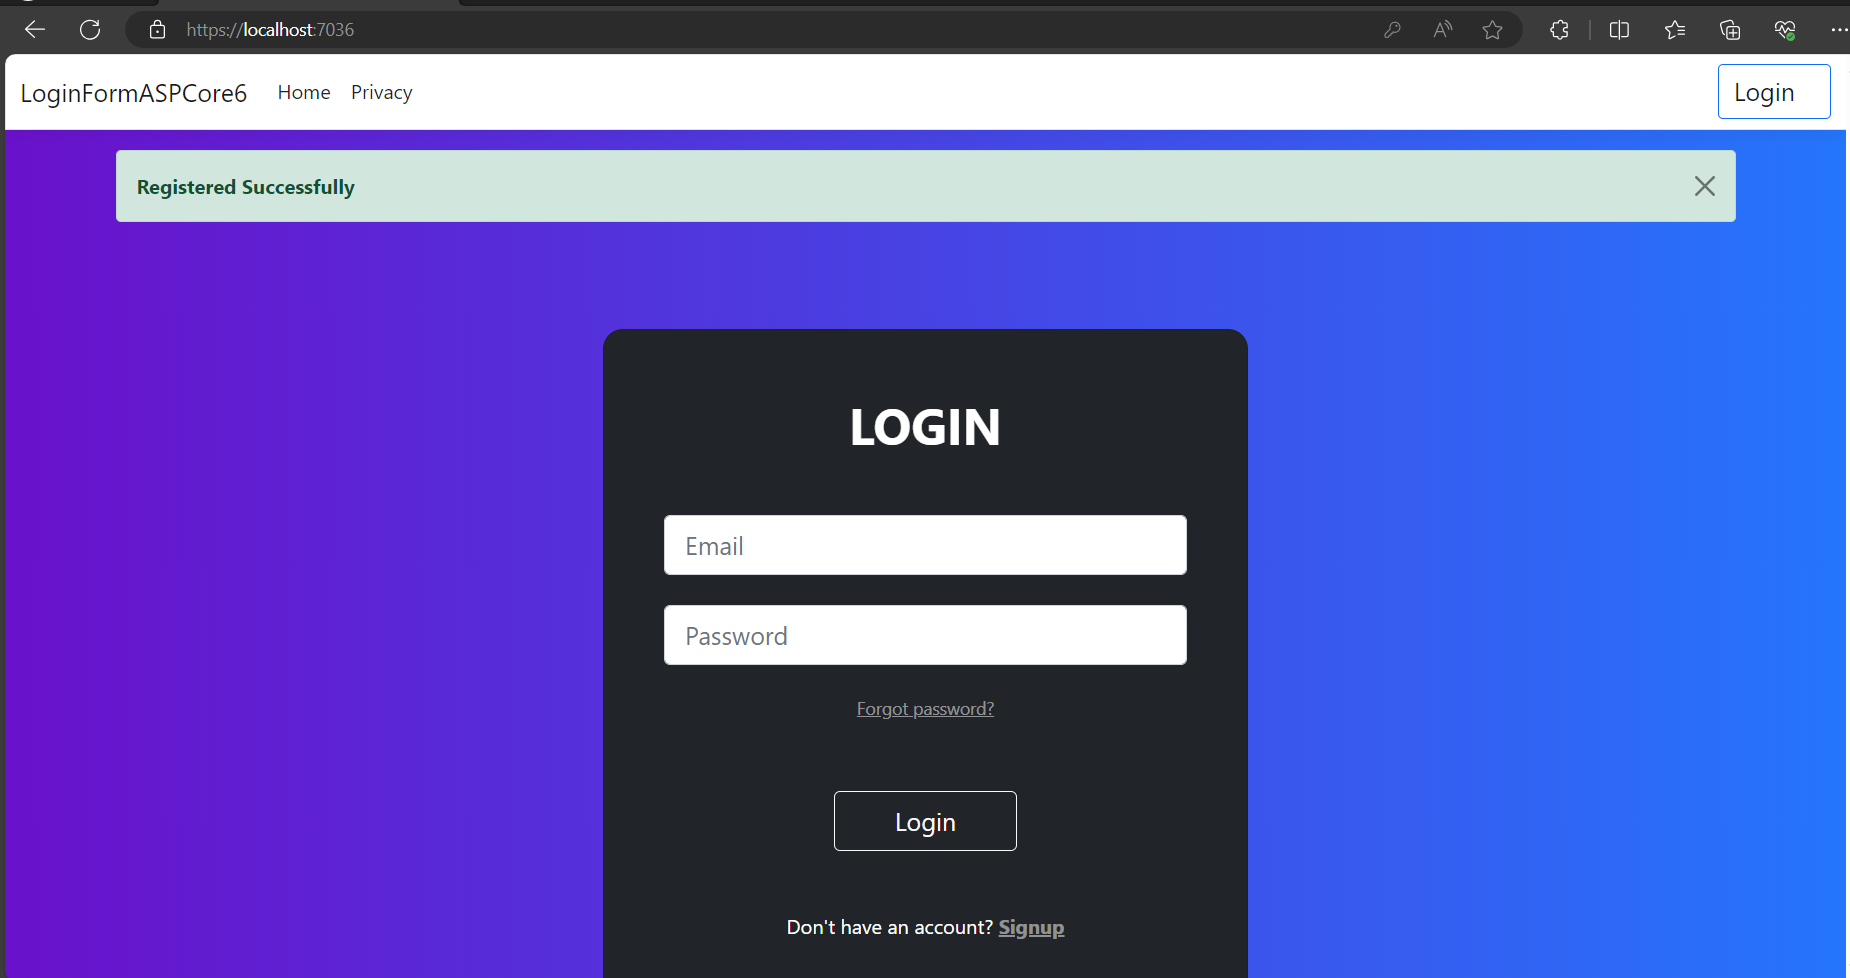
Task: Click the browser back arrow
Action: pos(35,30)
